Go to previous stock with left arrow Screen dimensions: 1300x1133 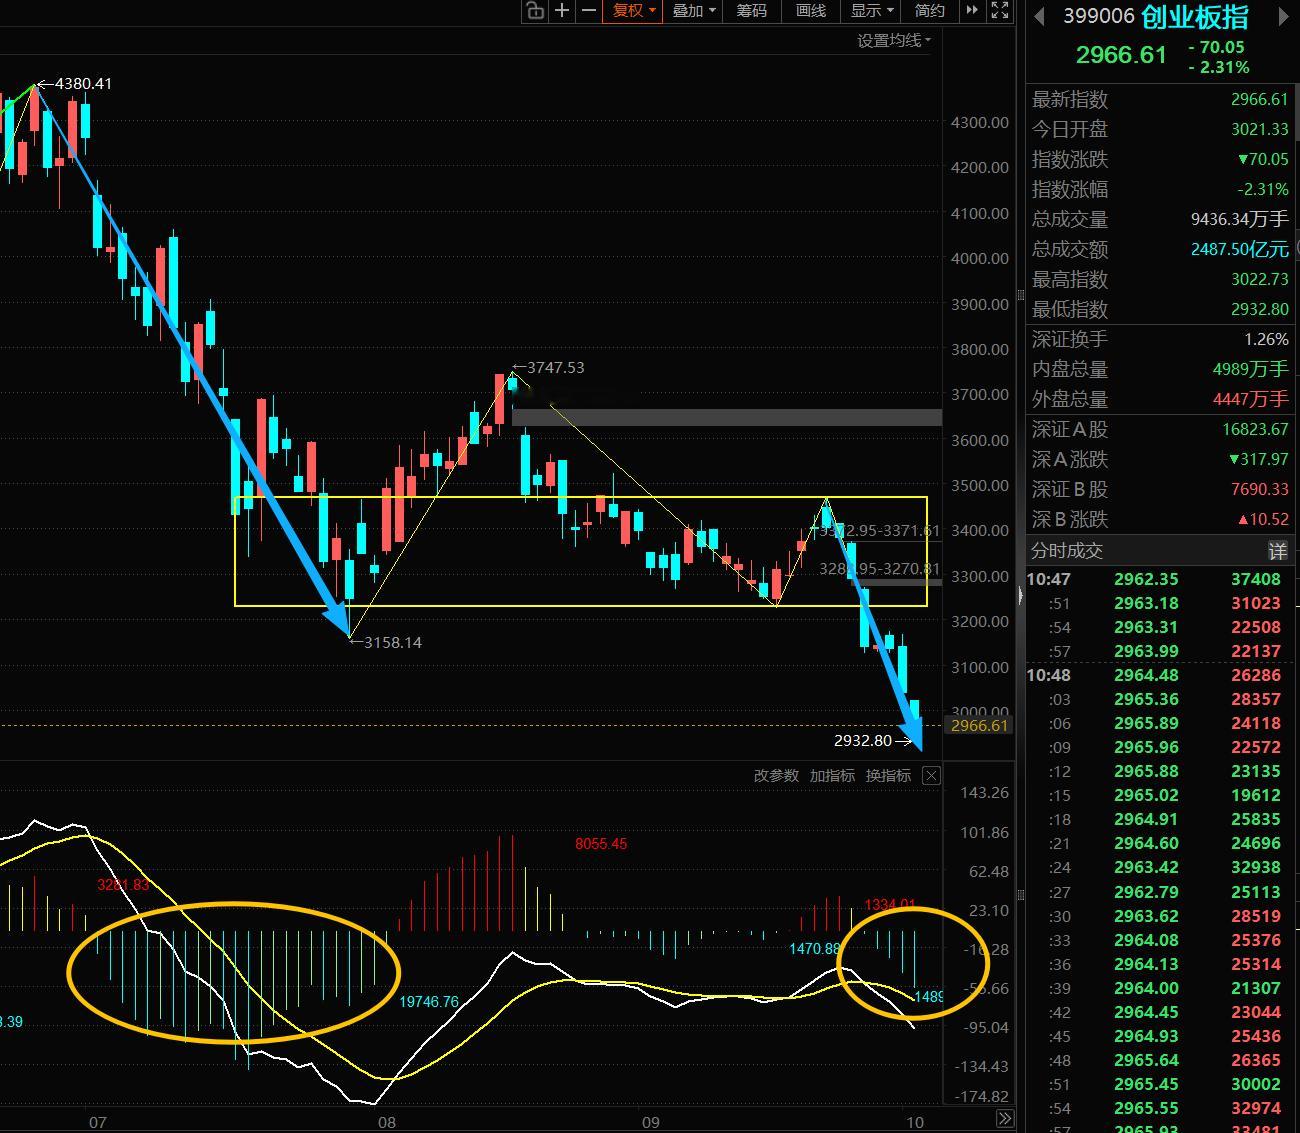(1039, 16)
